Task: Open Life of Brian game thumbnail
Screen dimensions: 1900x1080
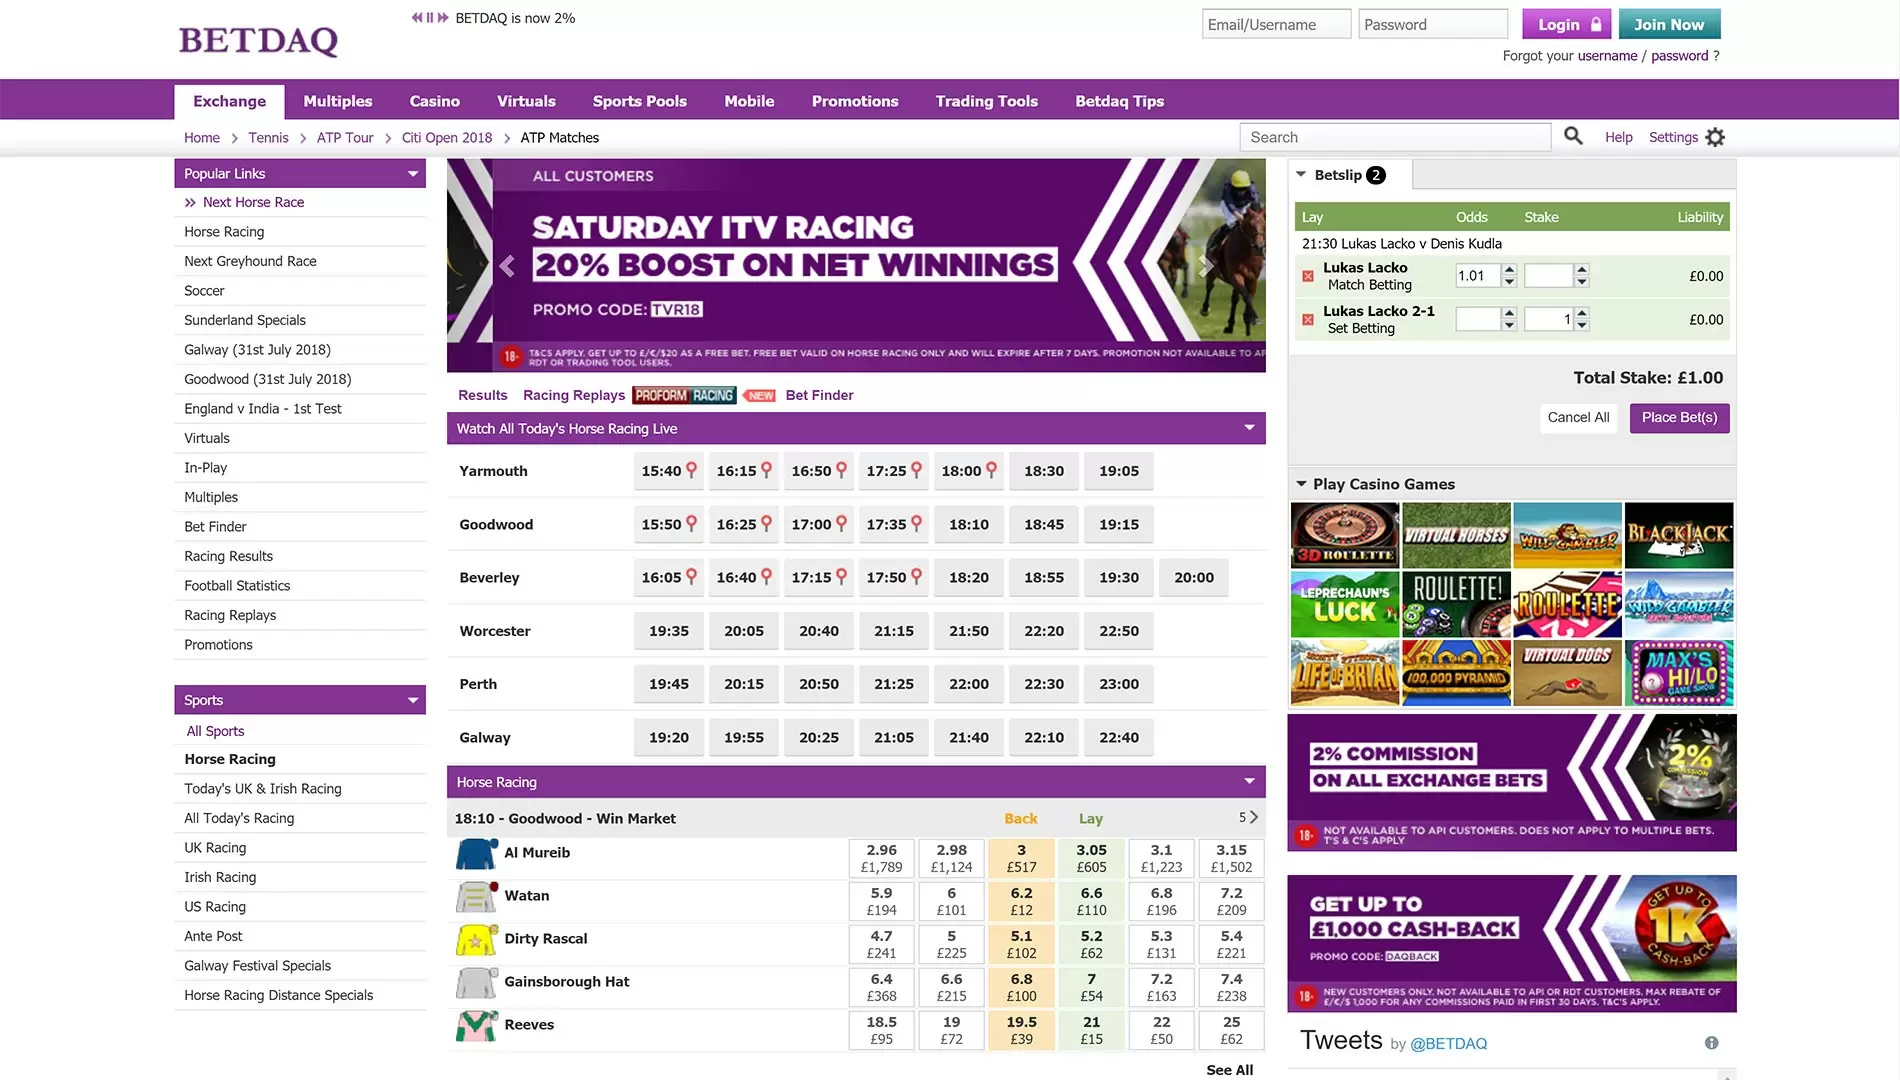Action: pos(1345,673)
